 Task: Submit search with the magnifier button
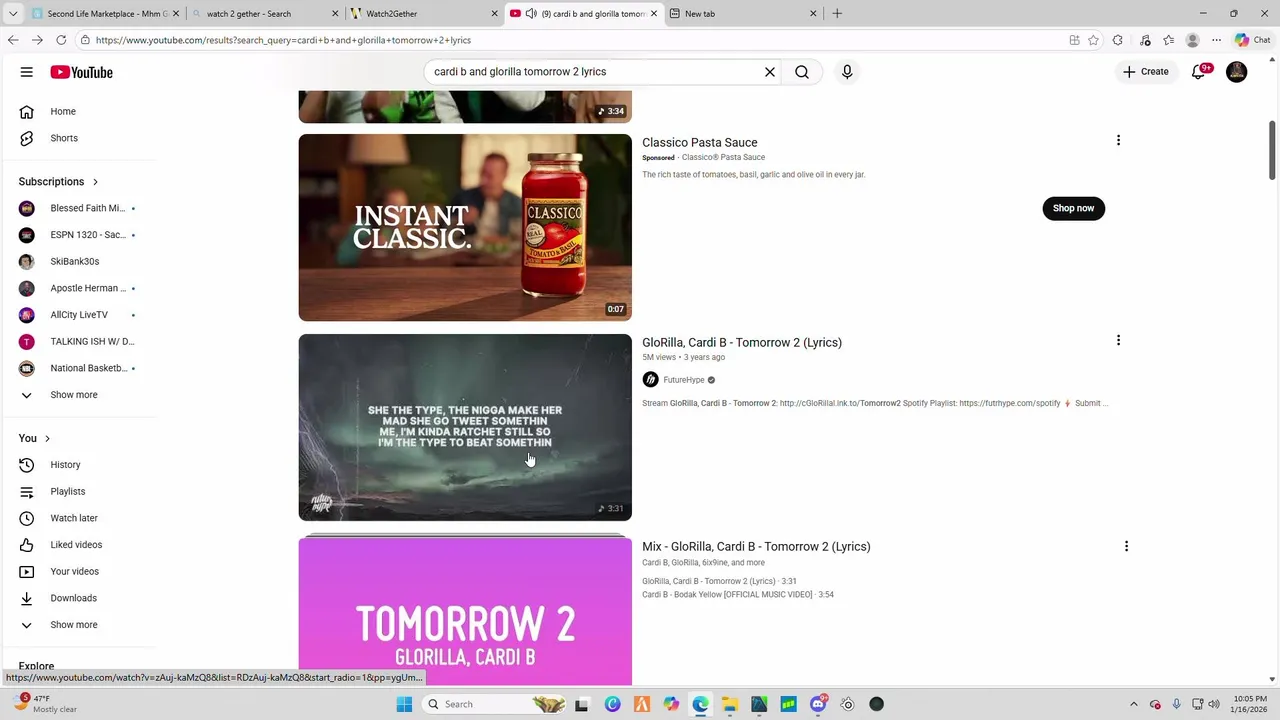(802, 72)
